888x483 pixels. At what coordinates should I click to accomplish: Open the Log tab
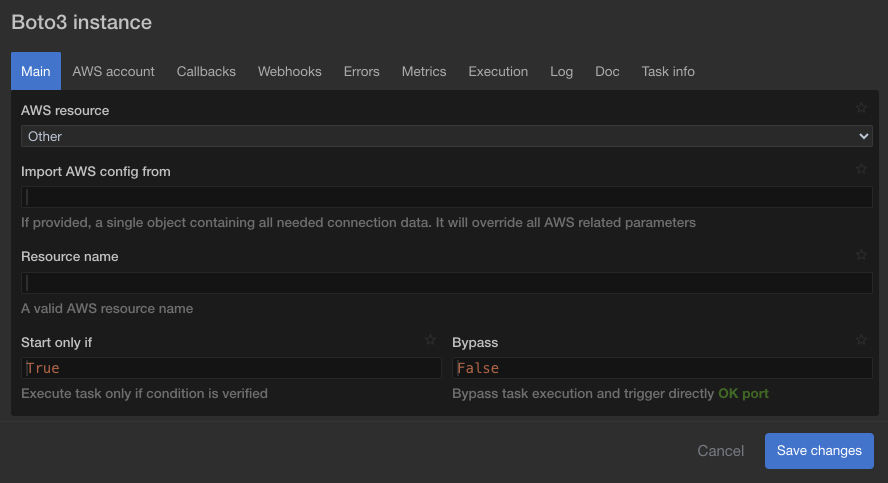point(561,71)
